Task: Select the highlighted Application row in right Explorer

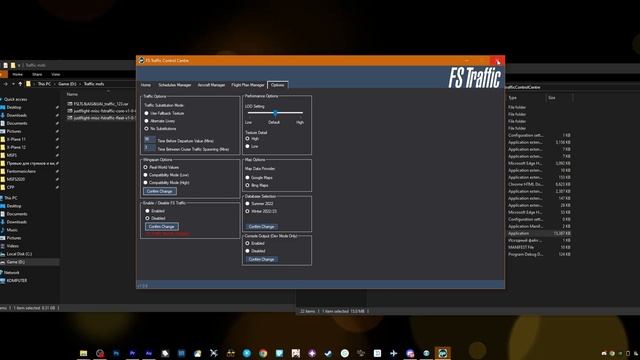Action: (x=539, y=233)
